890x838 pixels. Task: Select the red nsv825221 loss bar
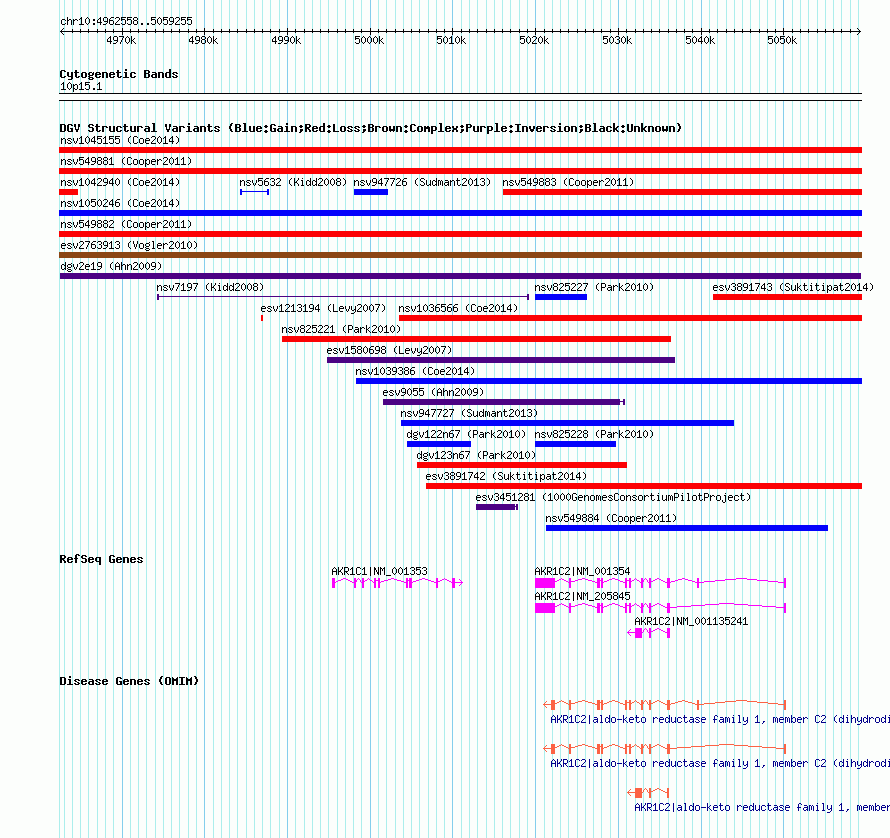(x=476, y=339)
